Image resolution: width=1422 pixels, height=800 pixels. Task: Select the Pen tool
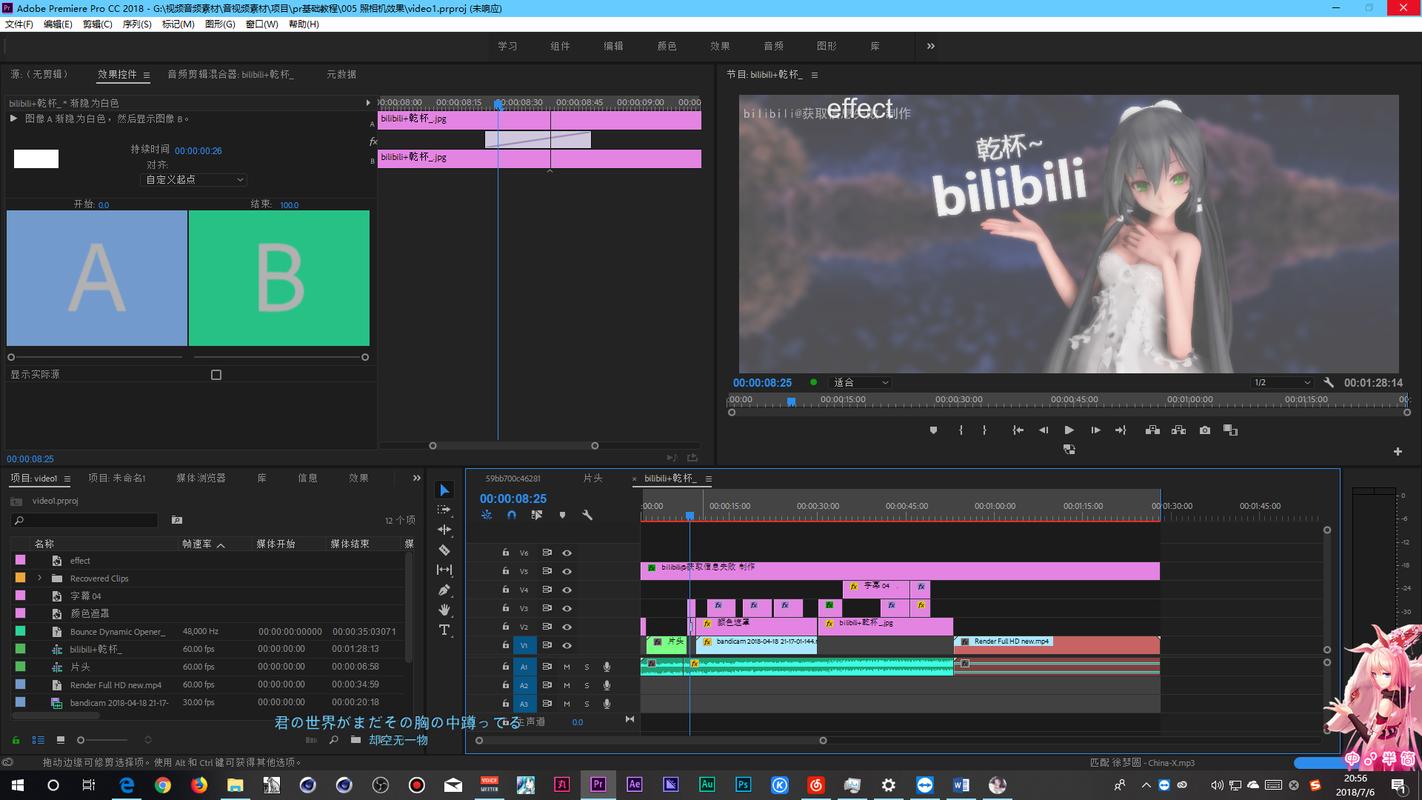click(x=445, y=590)
